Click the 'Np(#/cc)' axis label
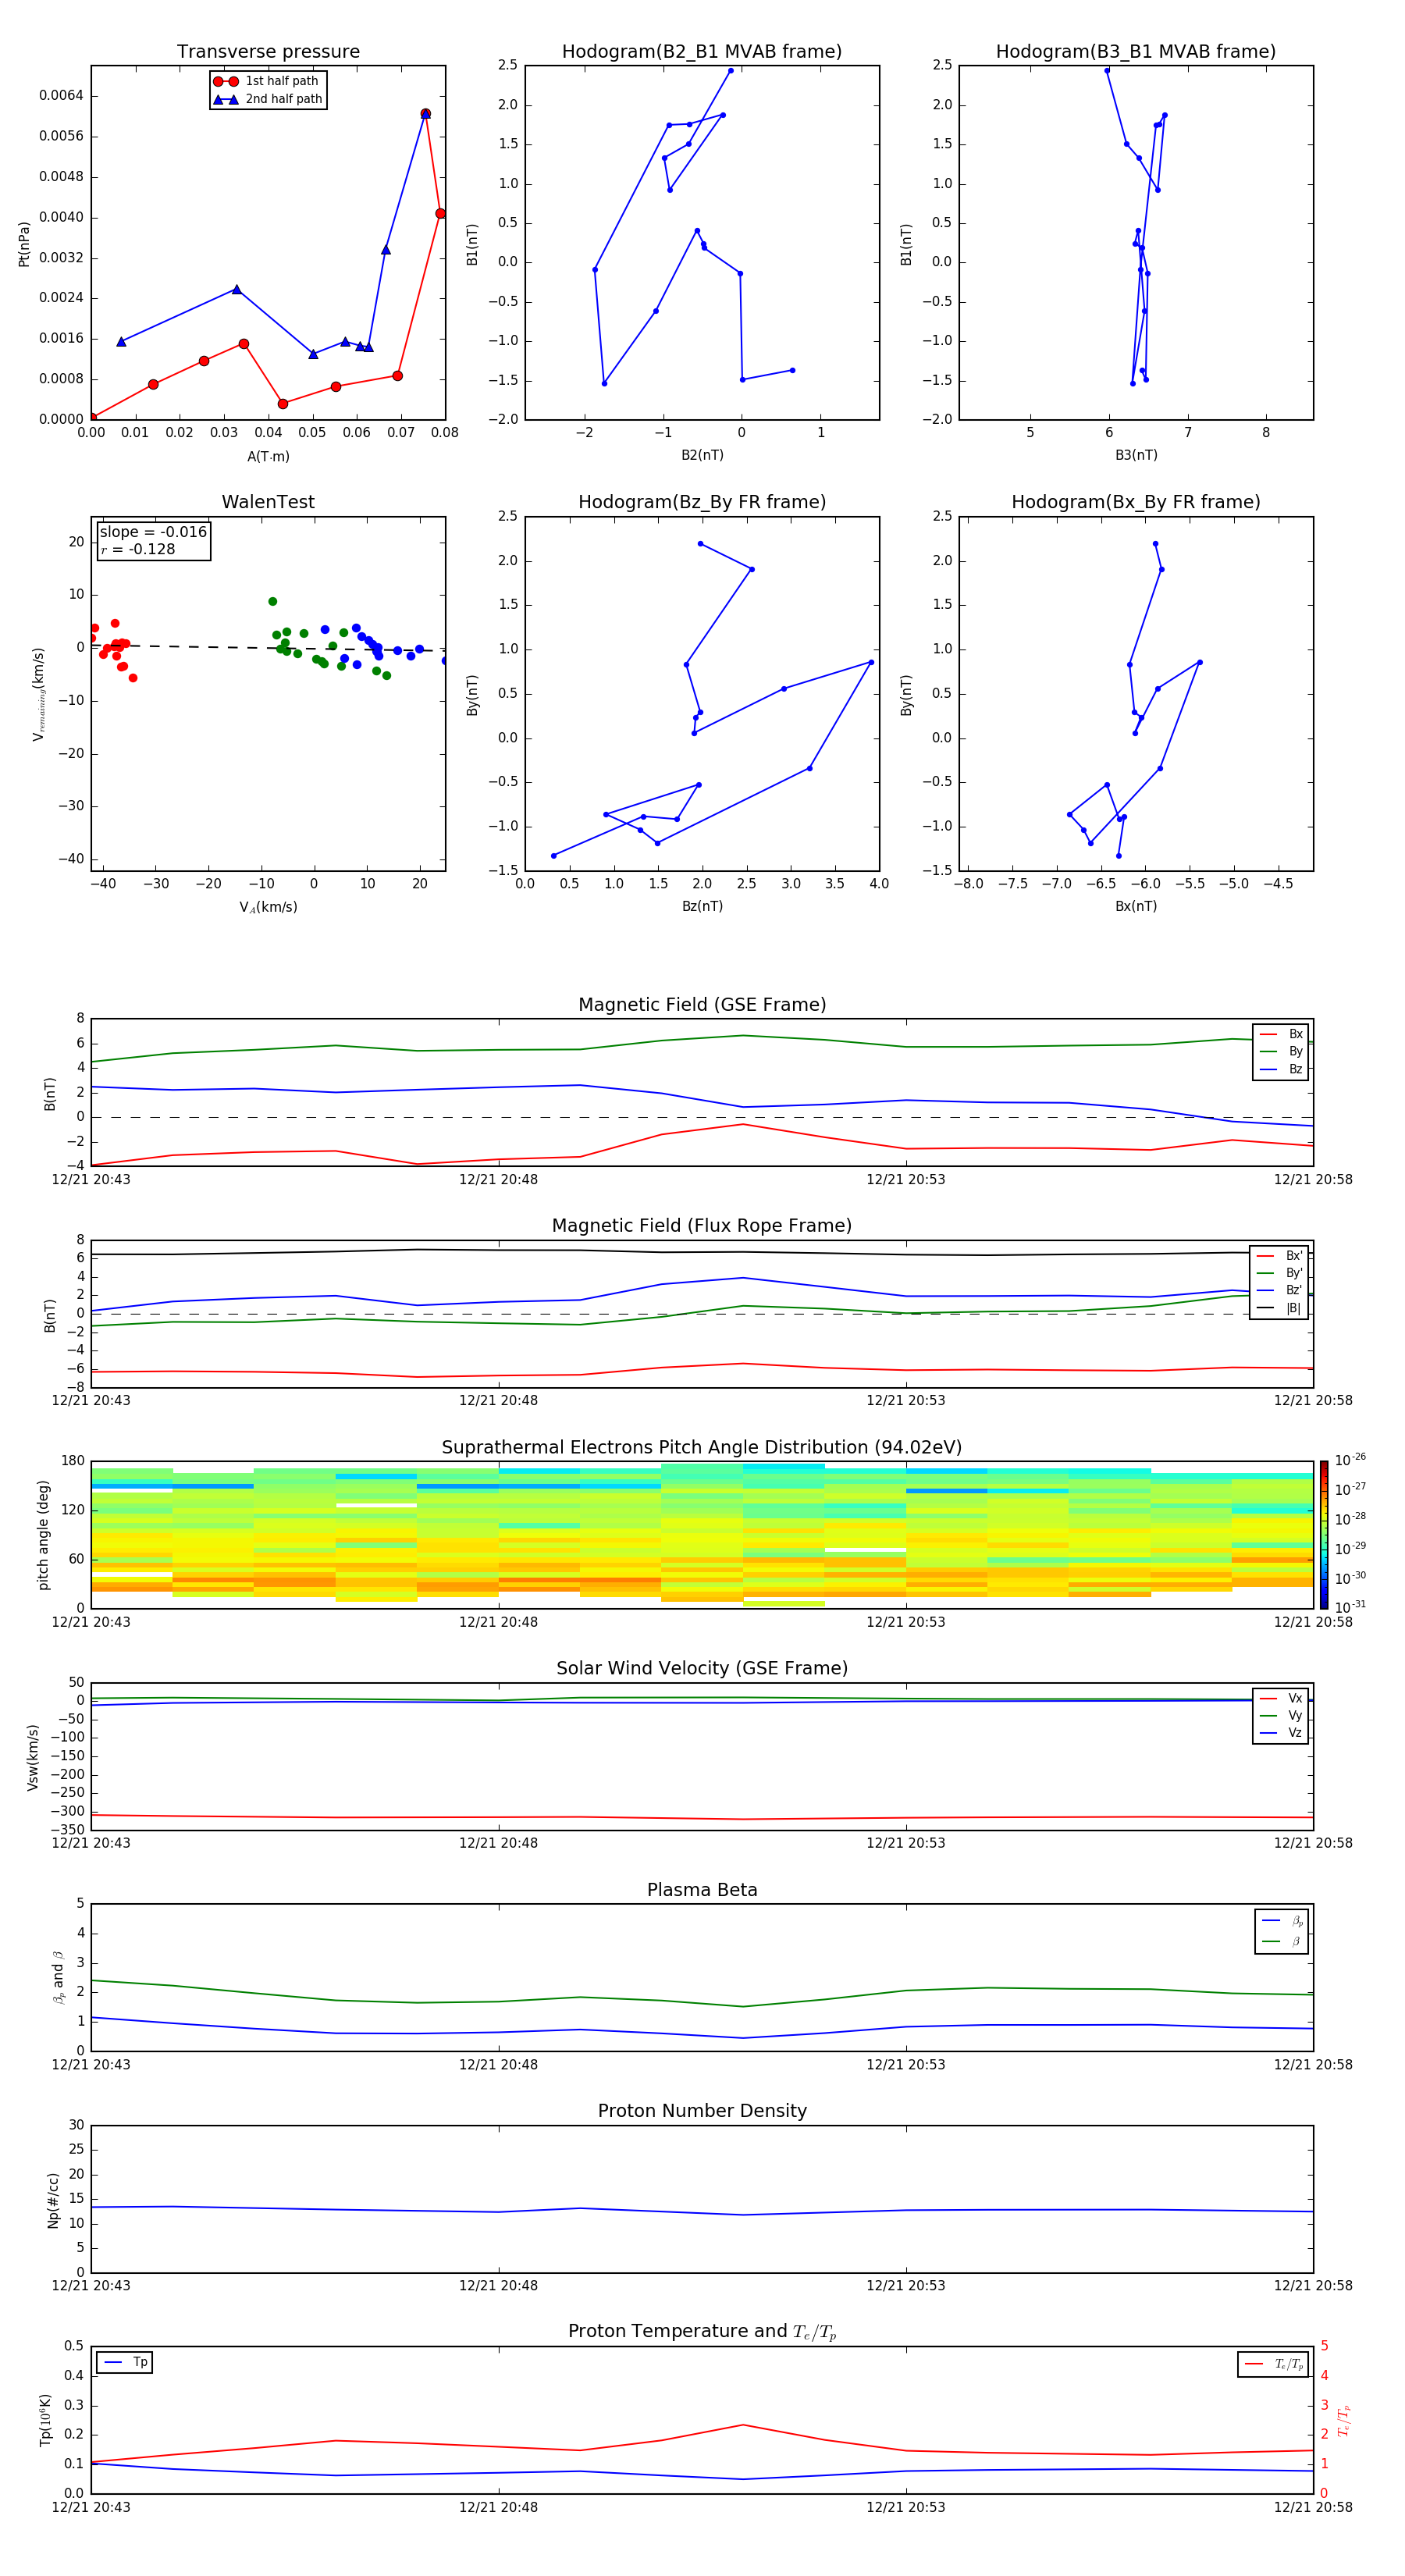Image resolution: width=1405 pixels, height=2576 pixels. 53,2200
